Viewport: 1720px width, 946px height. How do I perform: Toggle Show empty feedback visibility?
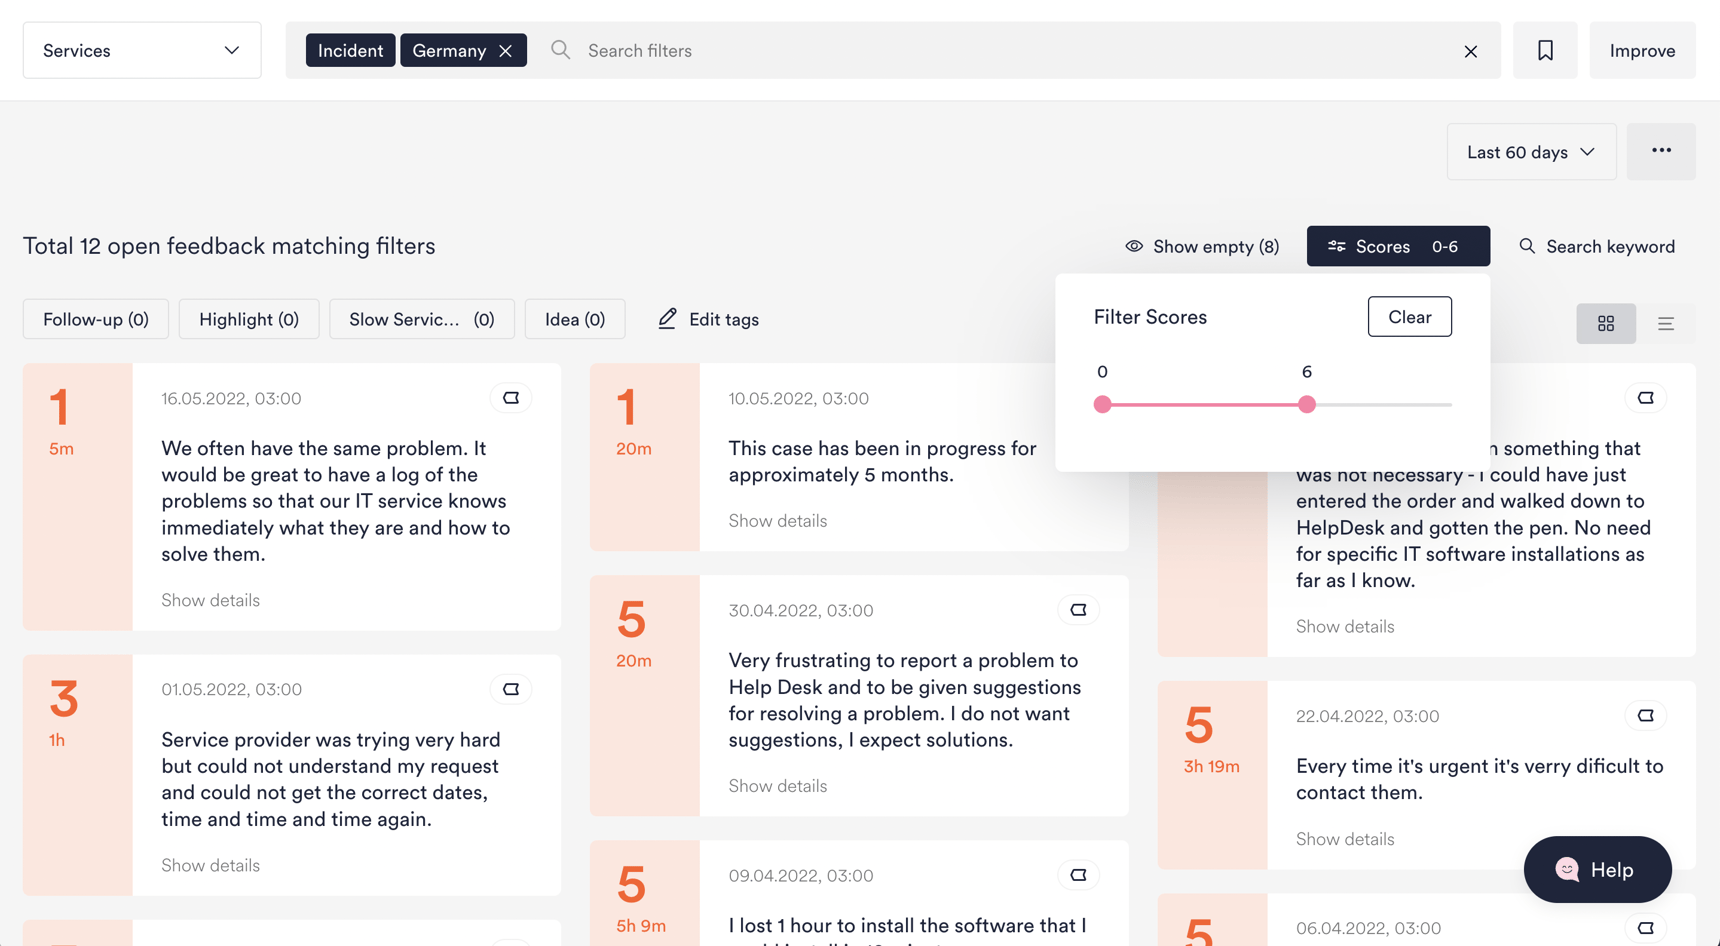(1202, 246)
